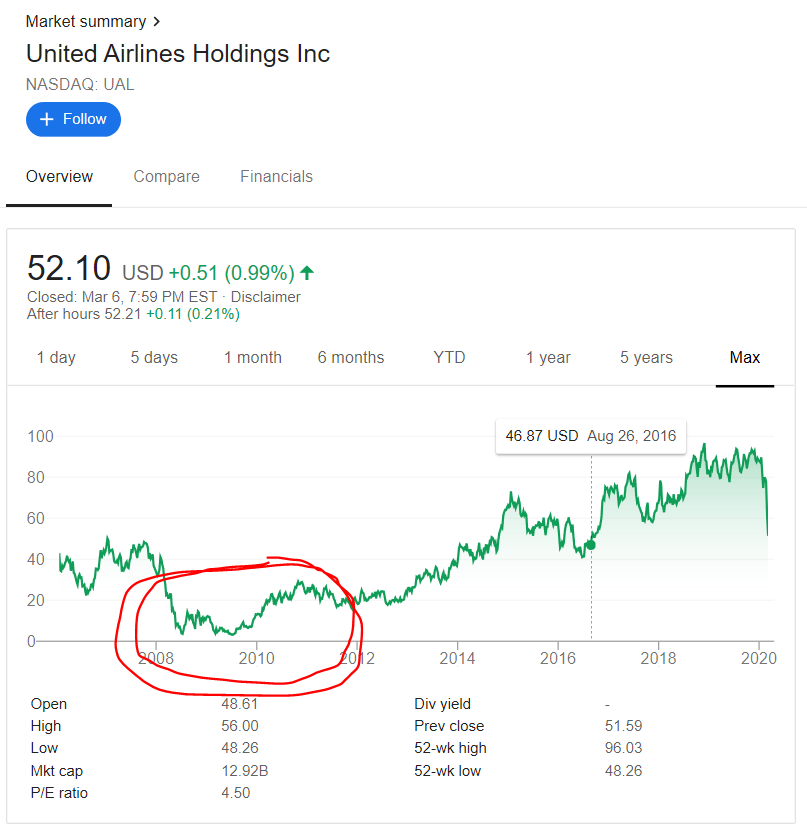Click the green up arrow icon

click(307, 272)
